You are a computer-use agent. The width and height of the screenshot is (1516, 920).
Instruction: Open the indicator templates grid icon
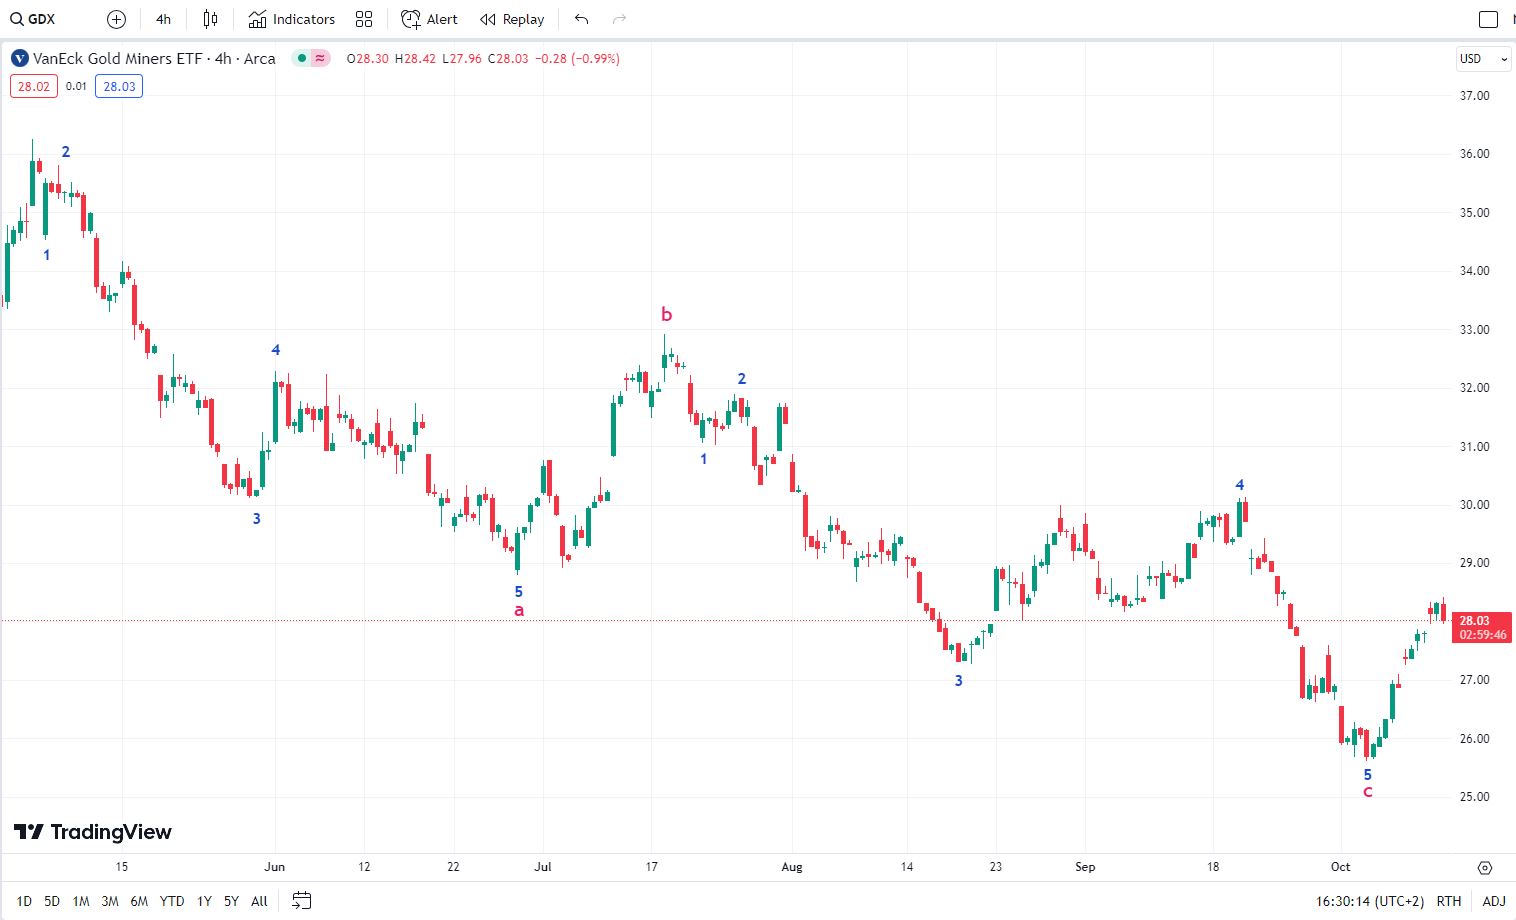tap(364, 19)
